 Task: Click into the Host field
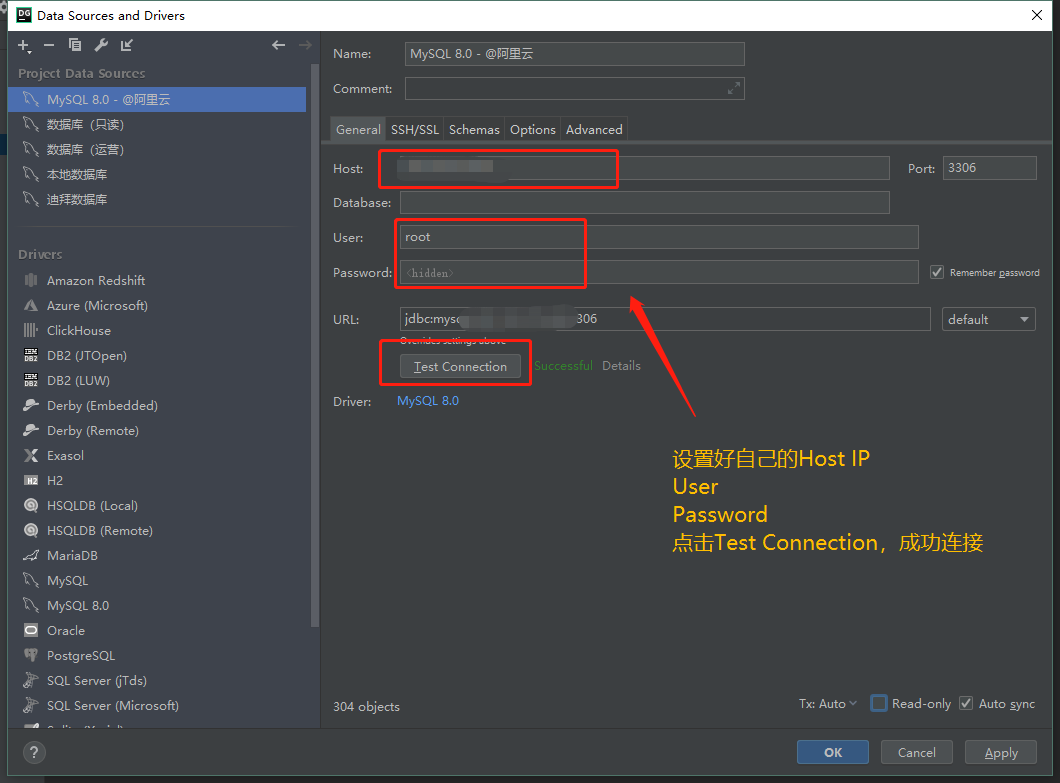(644, 168)
